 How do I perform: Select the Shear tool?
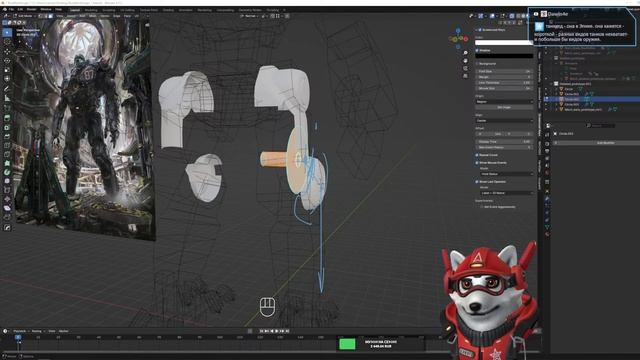[x=7, y=208]
